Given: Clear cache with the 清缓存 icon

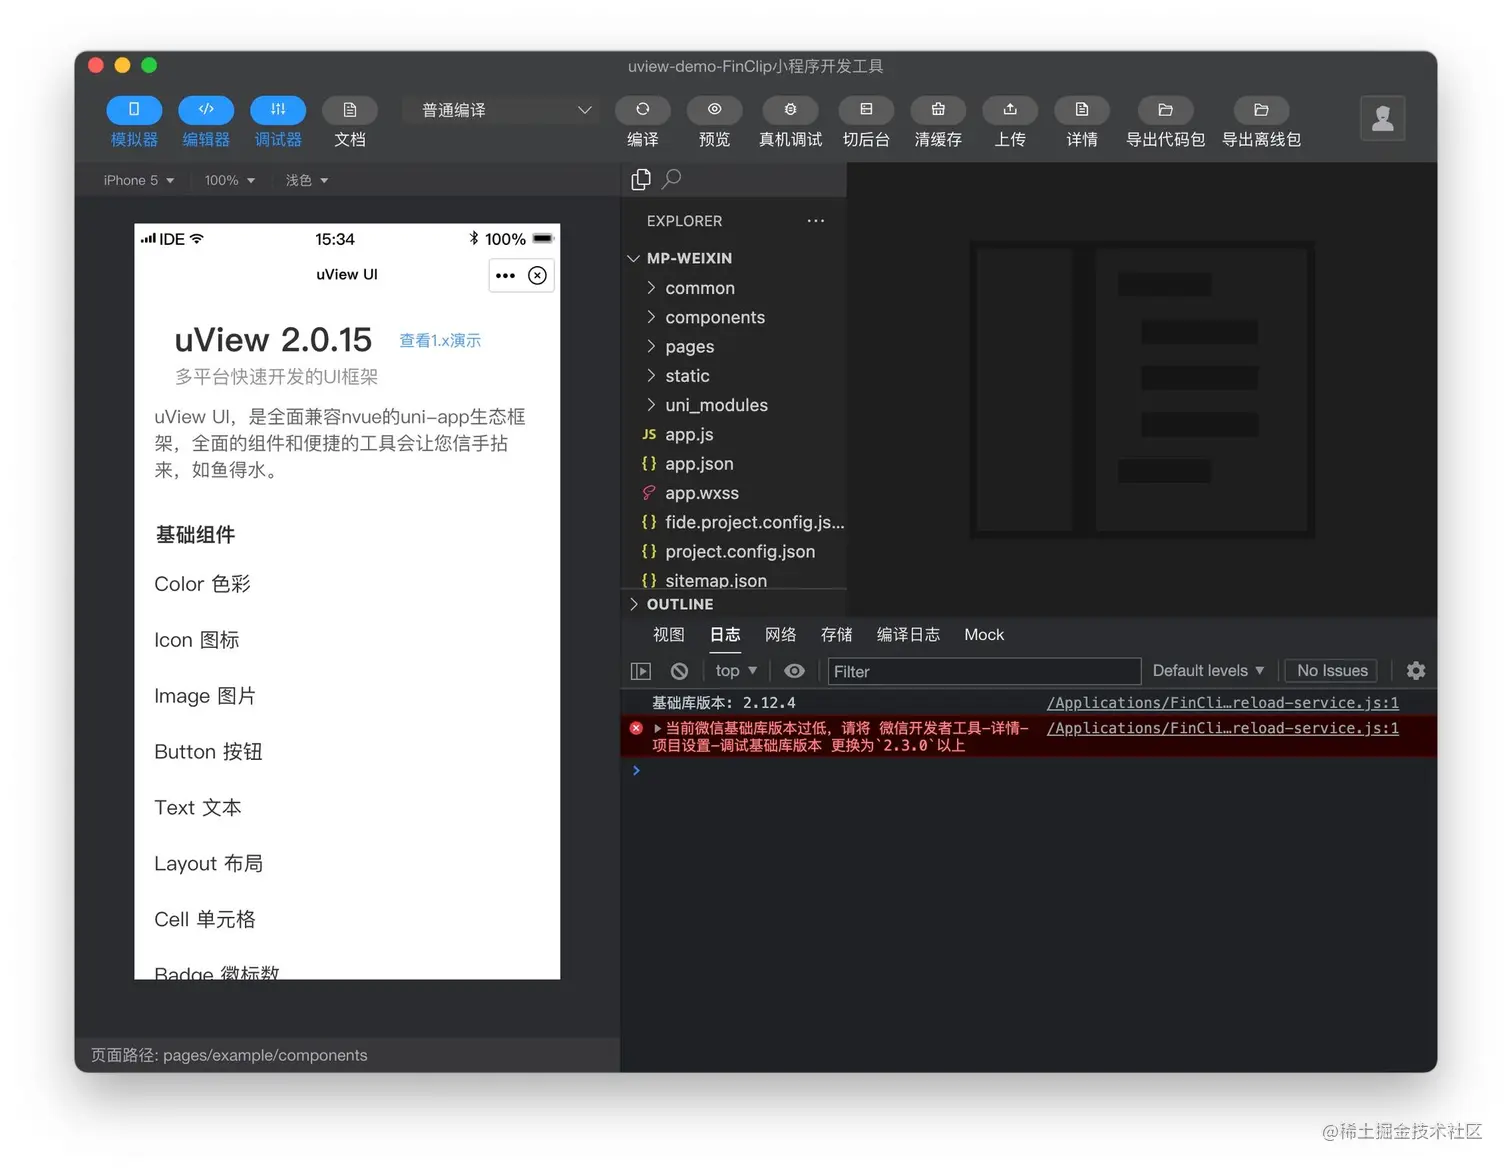Looking at the screenshot, I should [938, 110].
